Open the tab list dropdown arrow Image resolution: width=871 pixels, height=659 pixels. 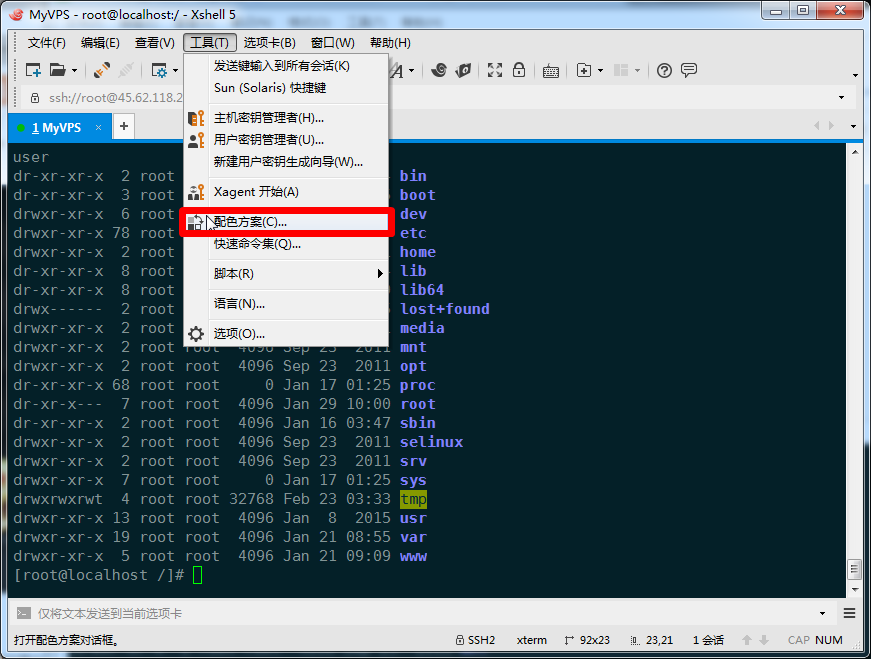pyautogui.click(x=853, y=126)
